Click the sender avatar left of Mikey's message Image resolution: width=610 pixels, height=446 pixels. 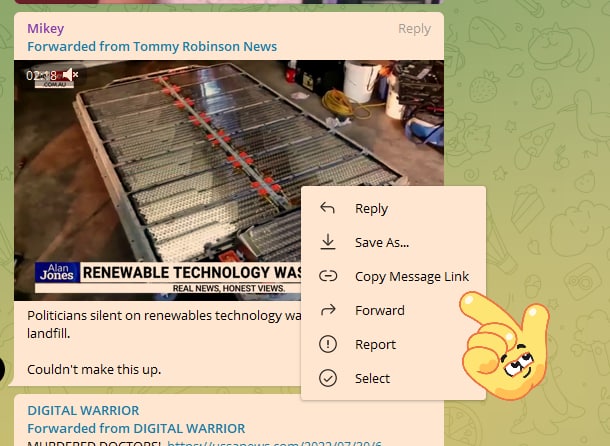click(x=3, y=370)
